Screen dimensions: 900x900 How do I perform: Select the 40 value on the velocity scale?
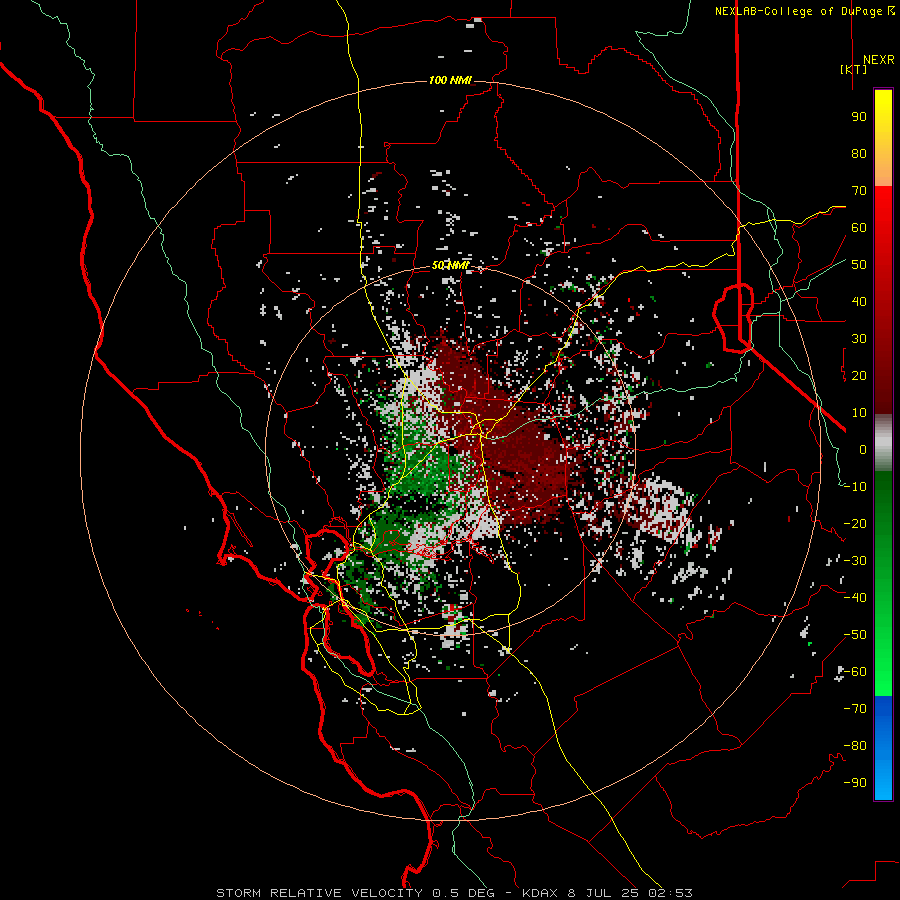tap(859, 302)
